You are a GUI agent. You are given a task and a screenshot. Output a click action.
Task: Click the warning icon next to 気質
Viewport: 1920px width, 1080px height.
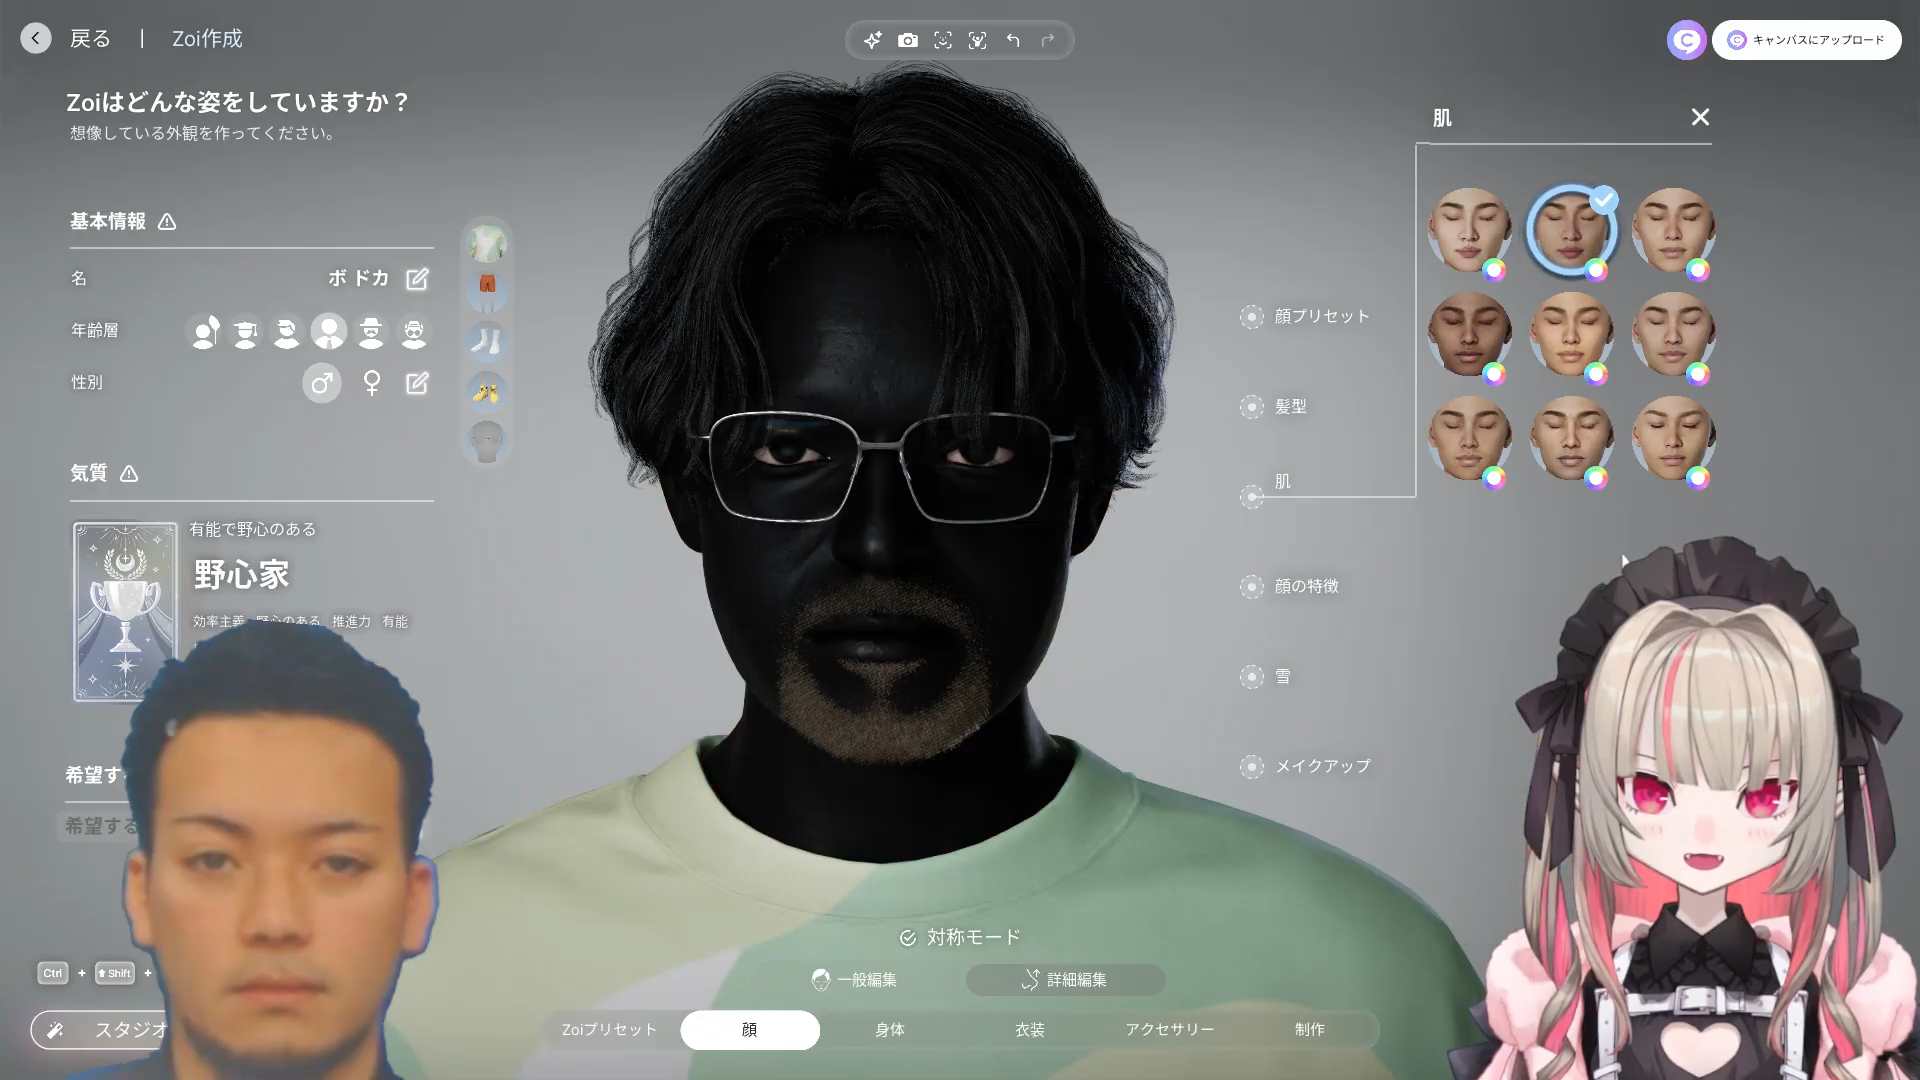pos(129,474)
